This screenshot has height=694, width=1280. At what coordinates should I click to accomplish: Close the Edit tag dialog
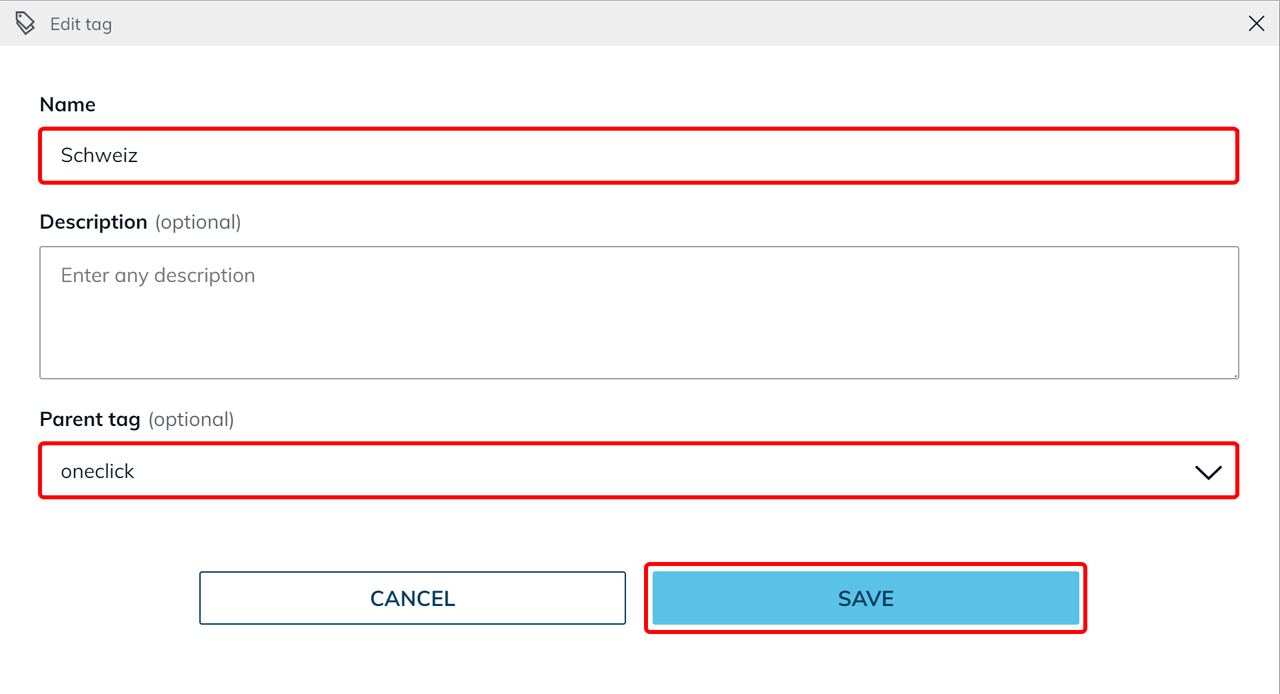(x=1256, y=23)
